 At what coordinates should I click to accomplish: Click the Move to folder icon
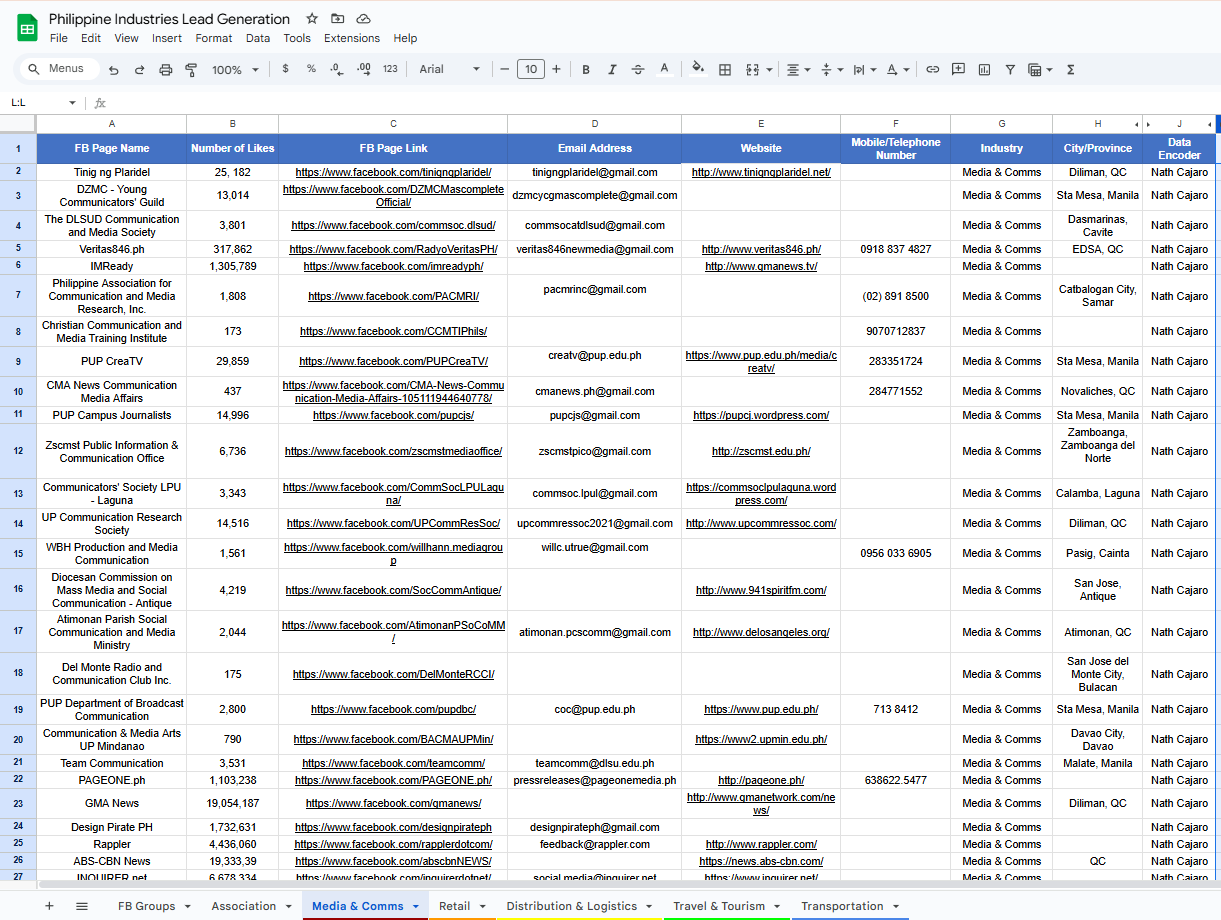[338, 19]
